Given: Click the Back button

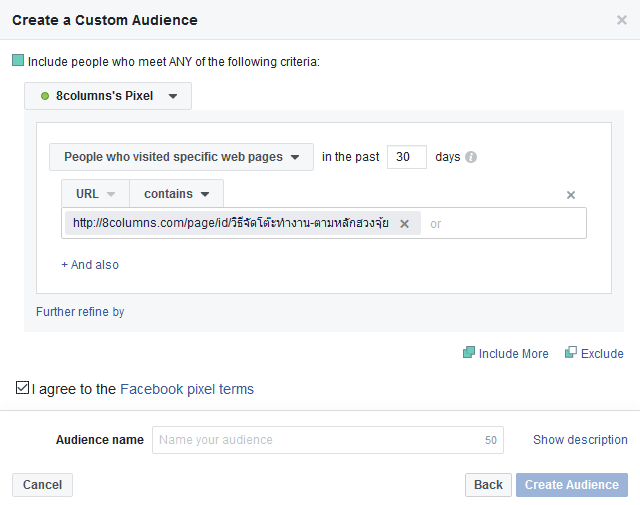Looking at the screenshot, I should click(x=488, y=485).
